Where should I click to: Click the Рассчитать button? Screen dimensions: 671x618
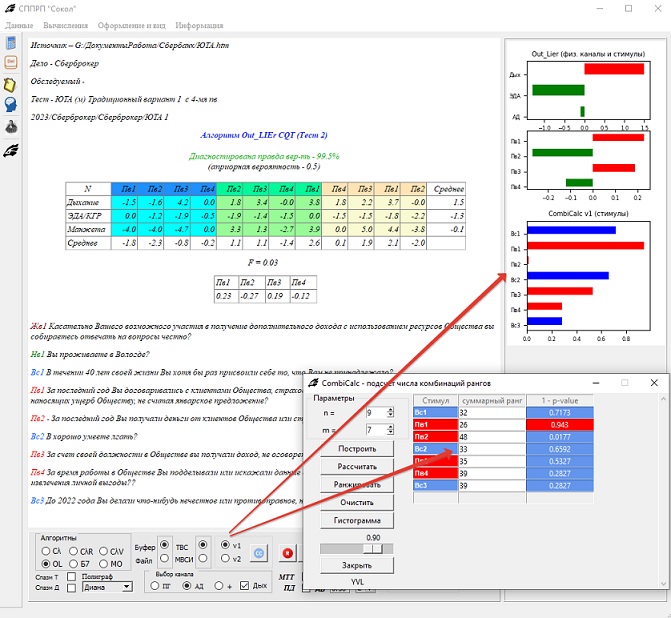[357, 466]
